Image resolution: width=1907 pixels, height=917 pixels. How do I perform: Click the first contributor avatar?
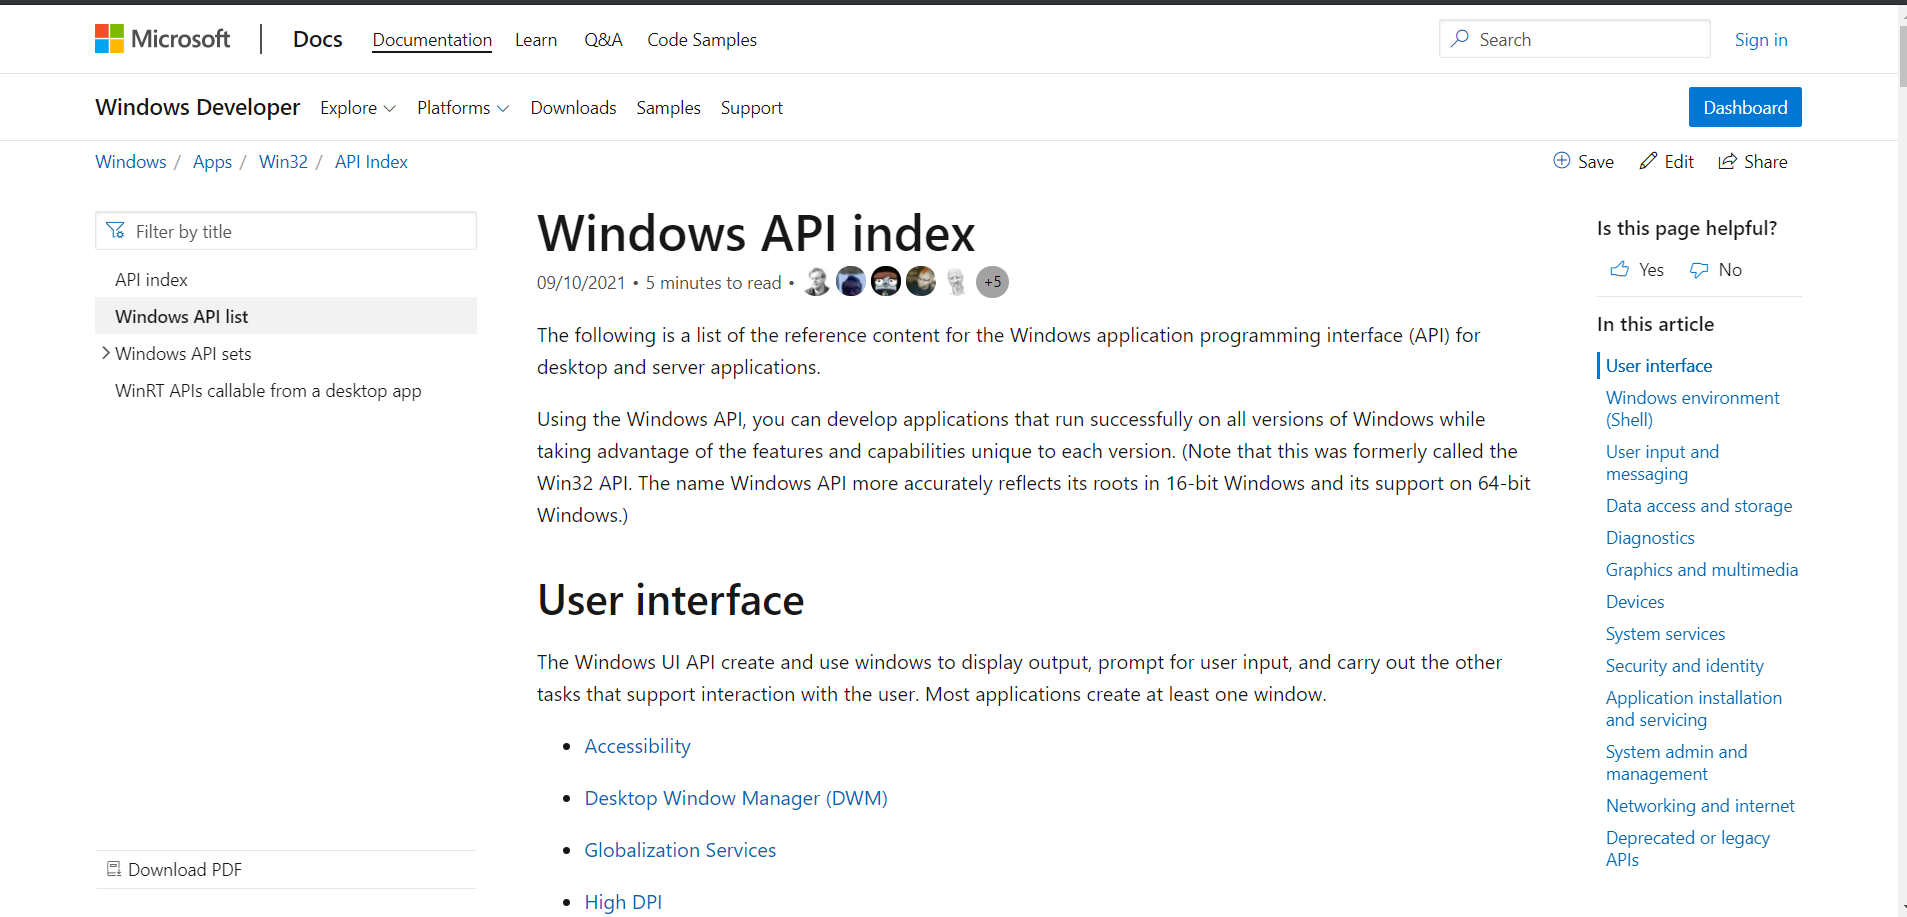[817, 282]
